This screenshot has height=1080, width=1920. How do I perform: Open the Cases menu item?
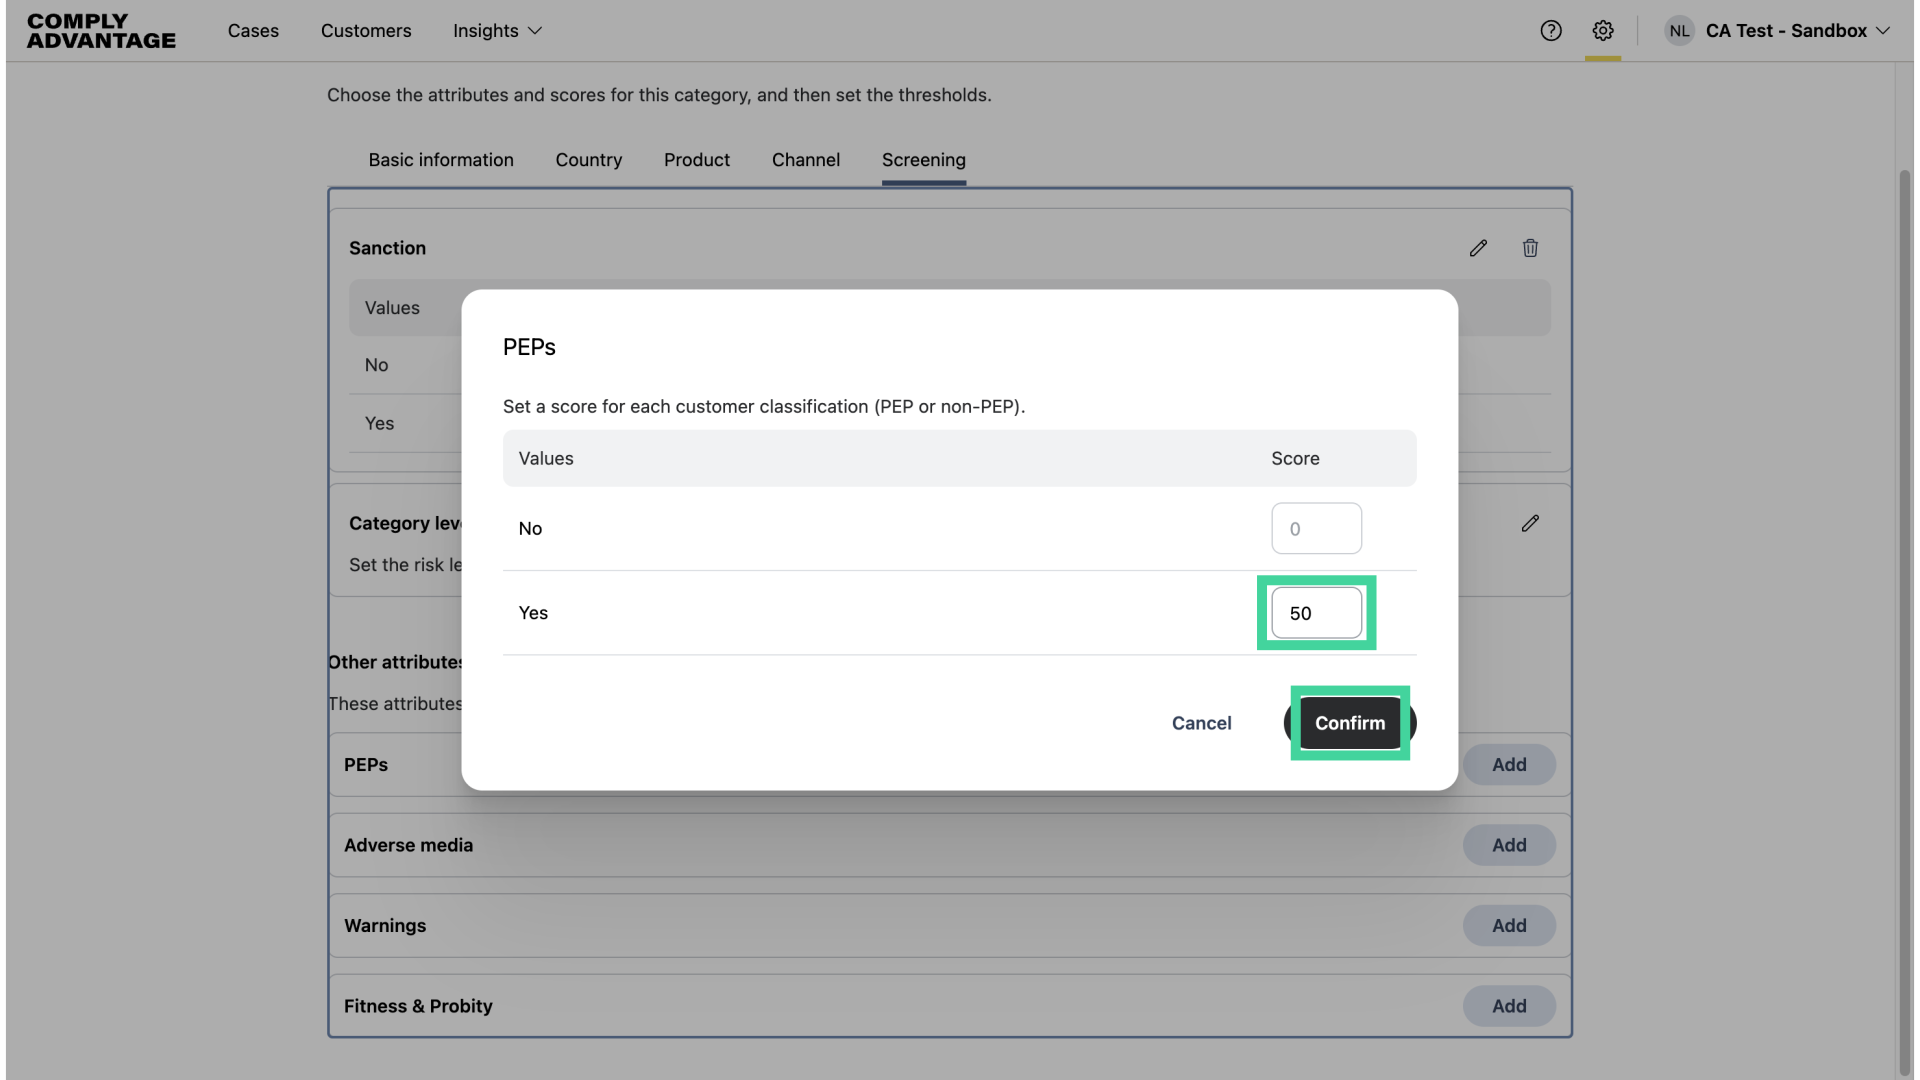click(253, 31)
